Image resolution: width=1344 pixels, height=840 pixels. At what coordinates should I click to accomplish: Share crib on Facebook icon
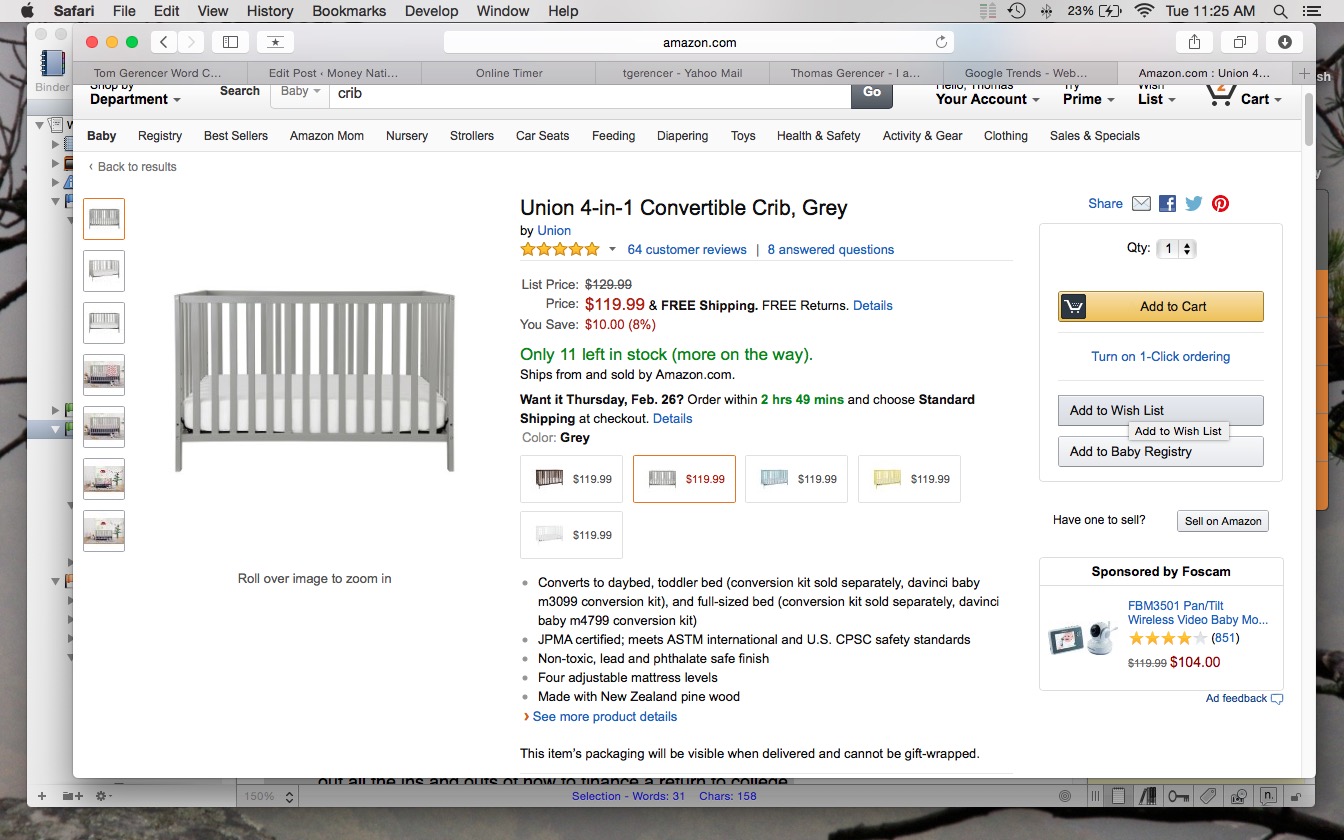coord(1167,203)
